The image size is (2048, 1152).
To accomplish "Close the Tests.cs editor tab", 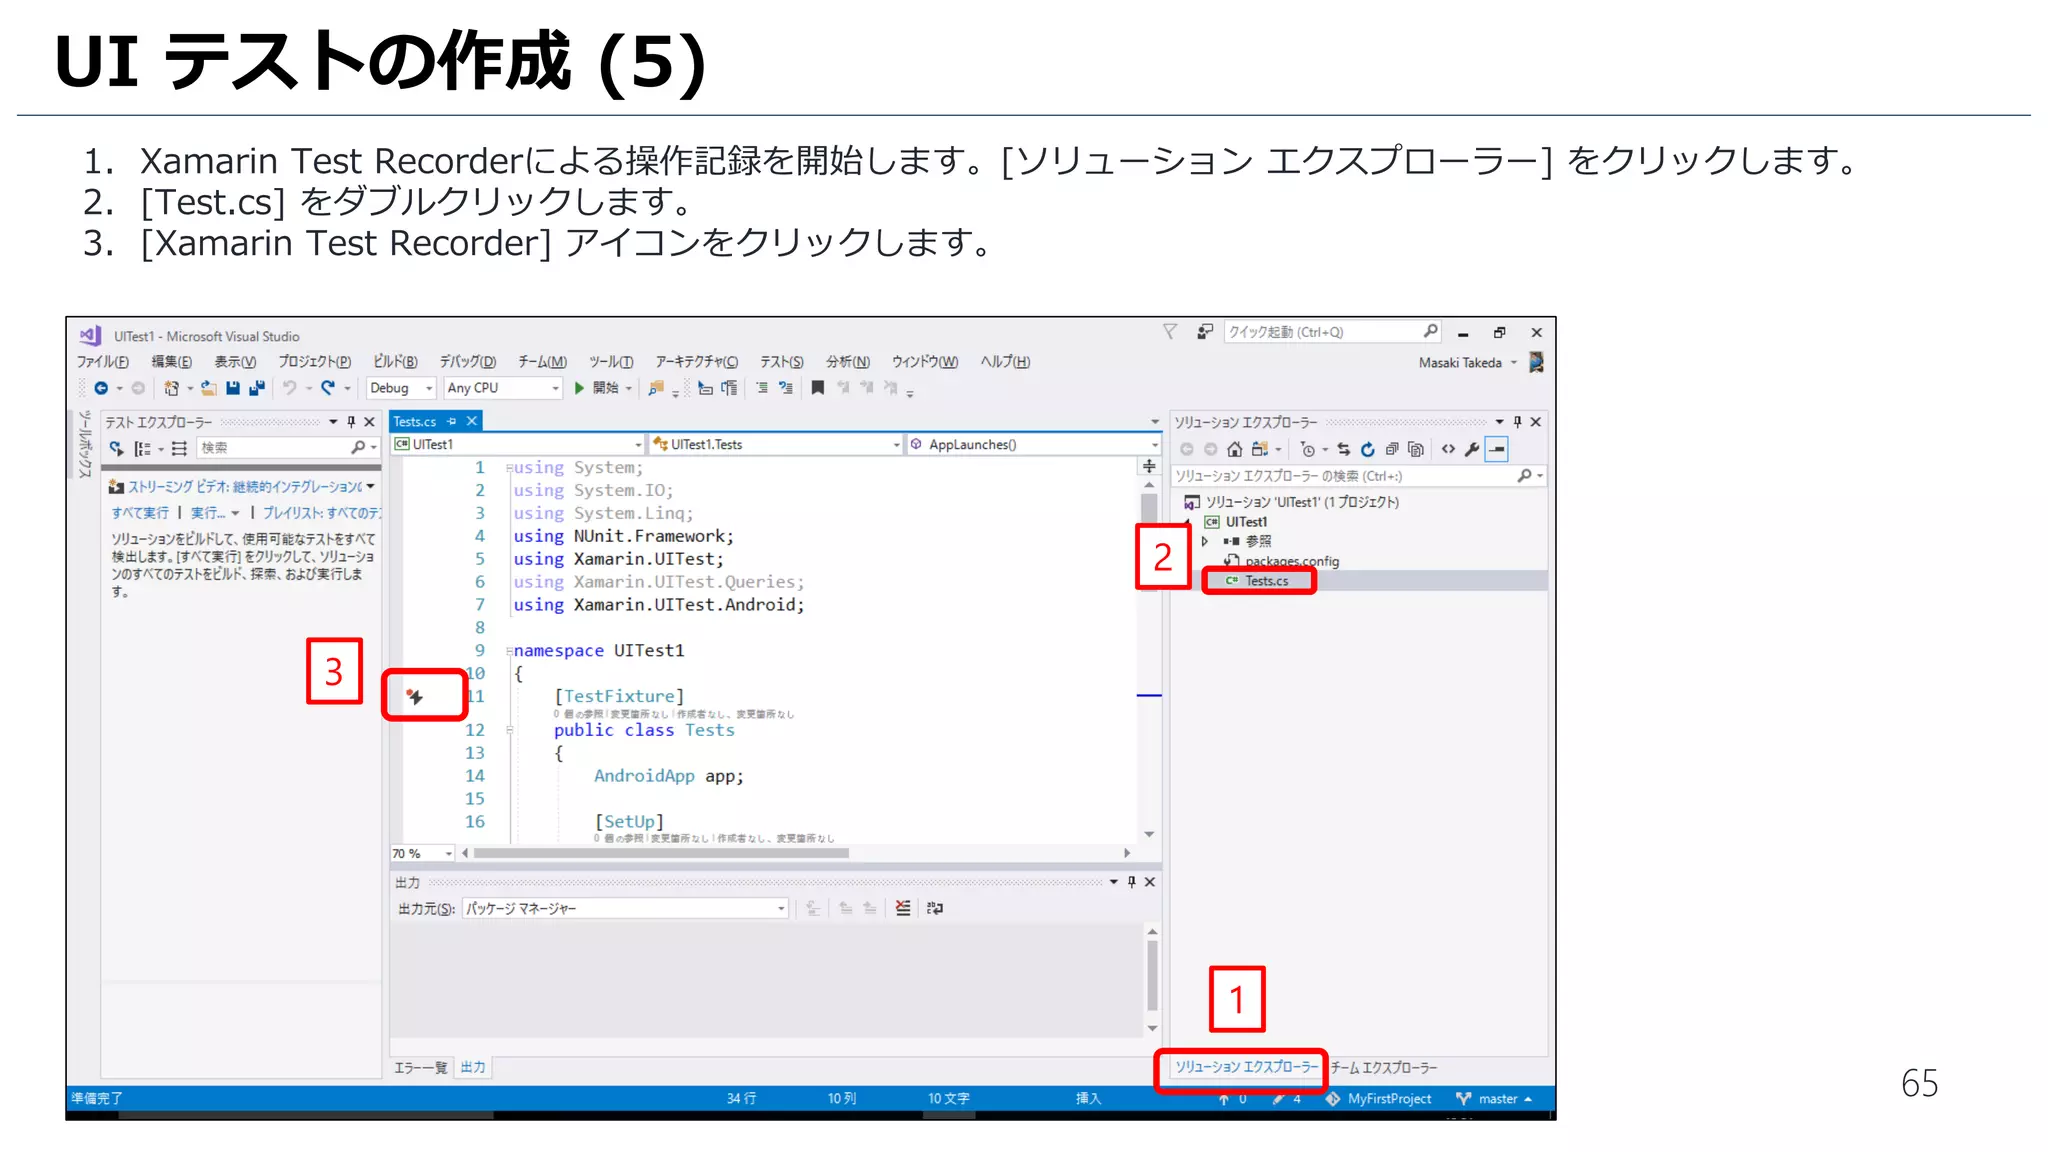I will pyautogui.click(x=472, y=422).
